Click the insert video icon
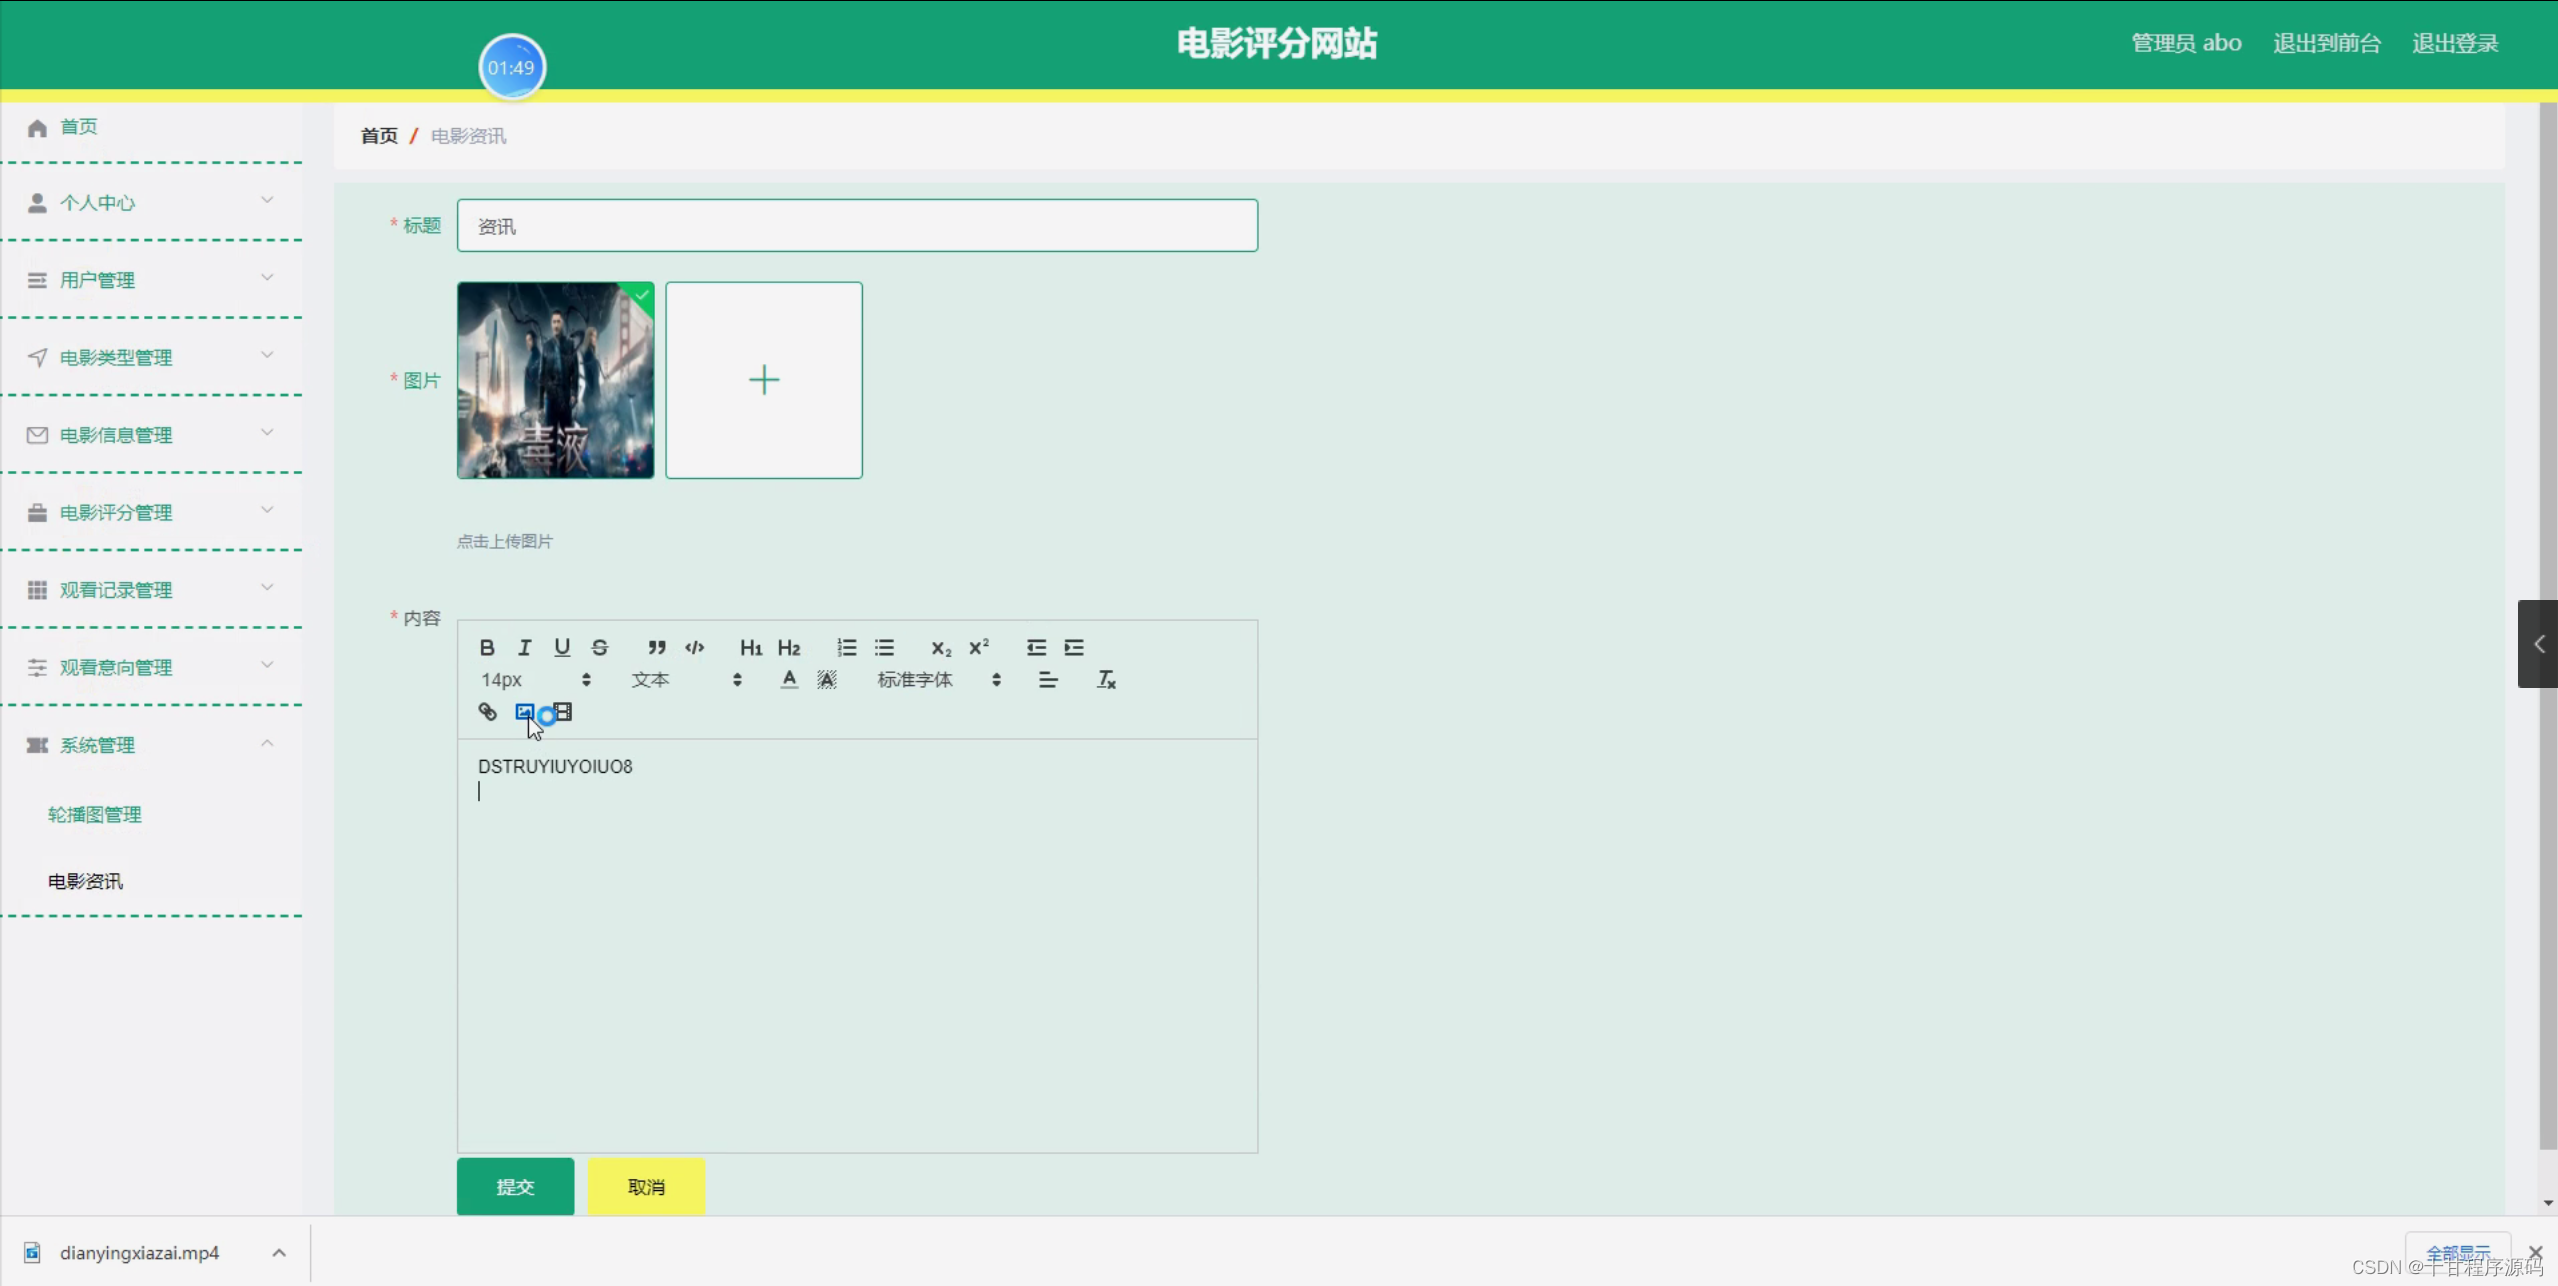Viewport: 2558px width, 1286px height. [564, 712]
